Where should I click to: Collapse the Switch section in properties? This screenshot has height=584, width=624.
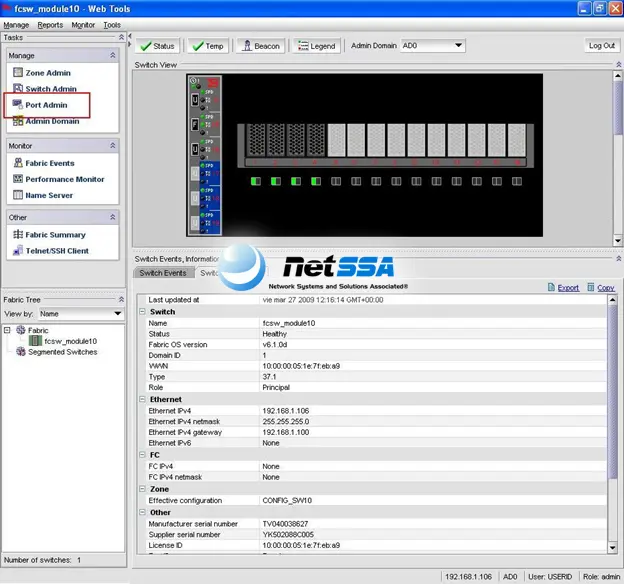(x=142, y=312)
